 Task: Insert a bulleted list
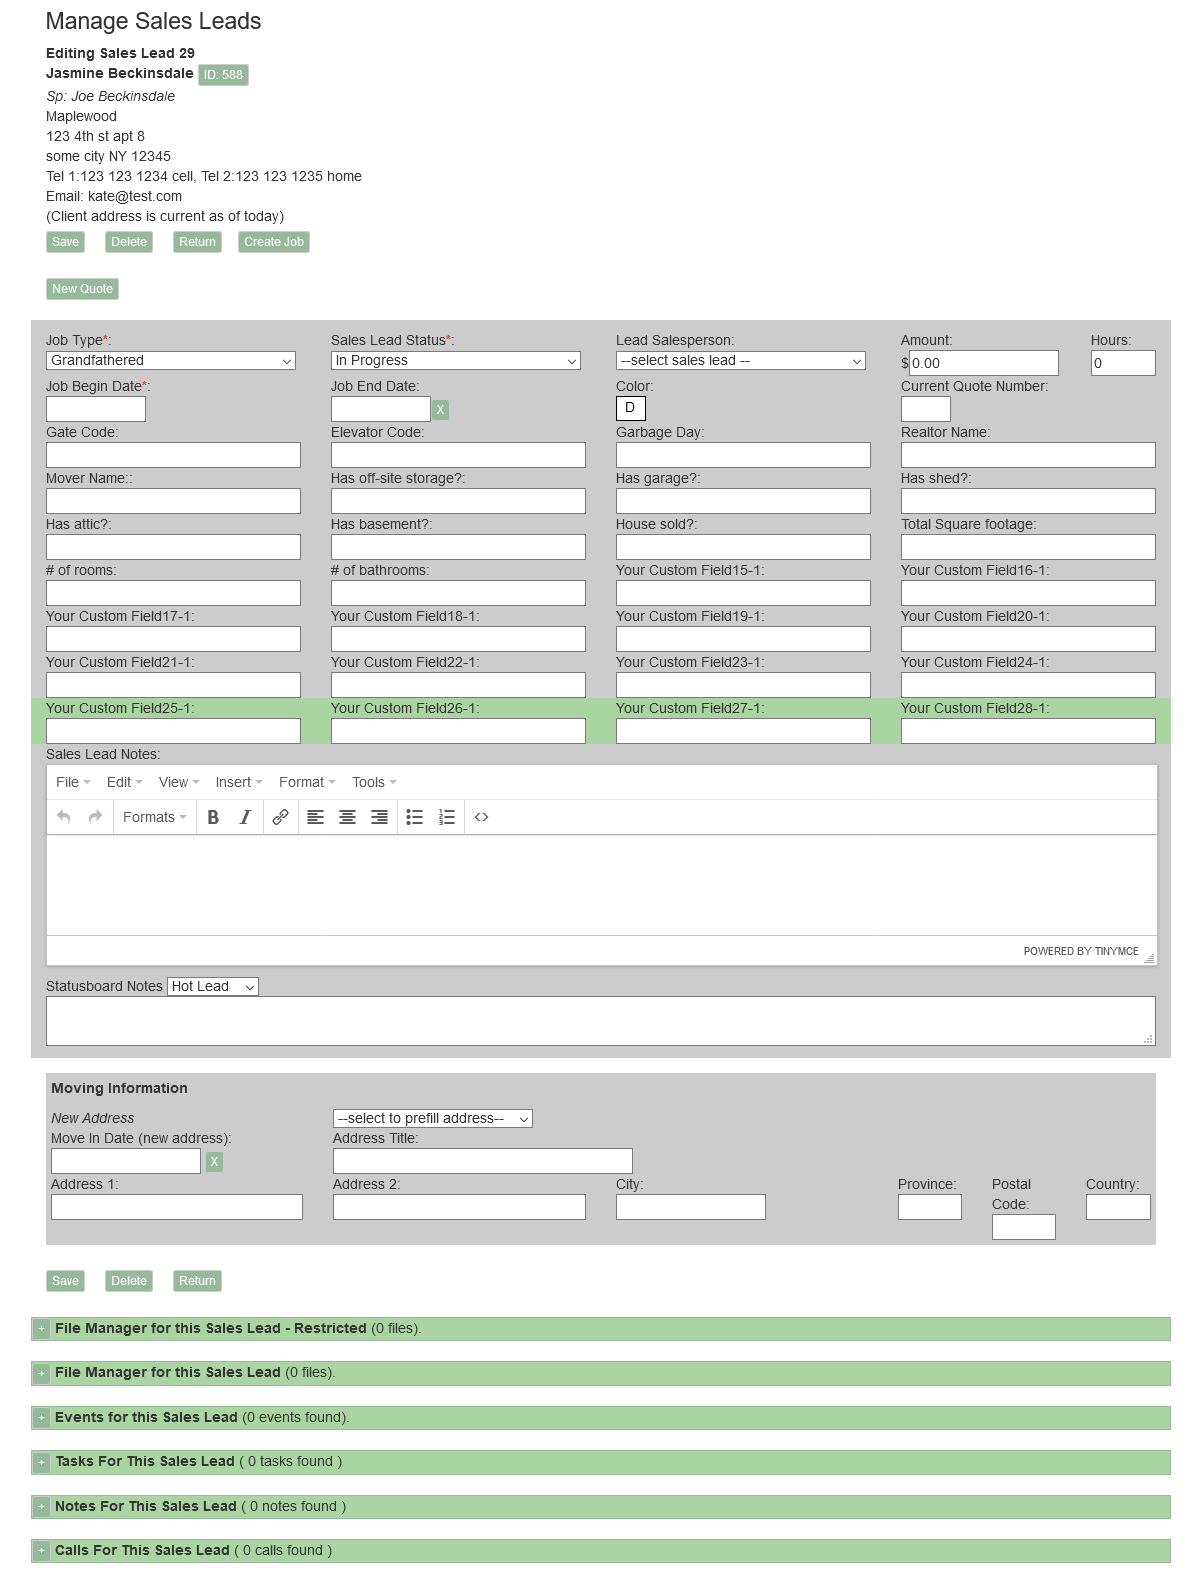pyautogui.click(x=415, y=817)
